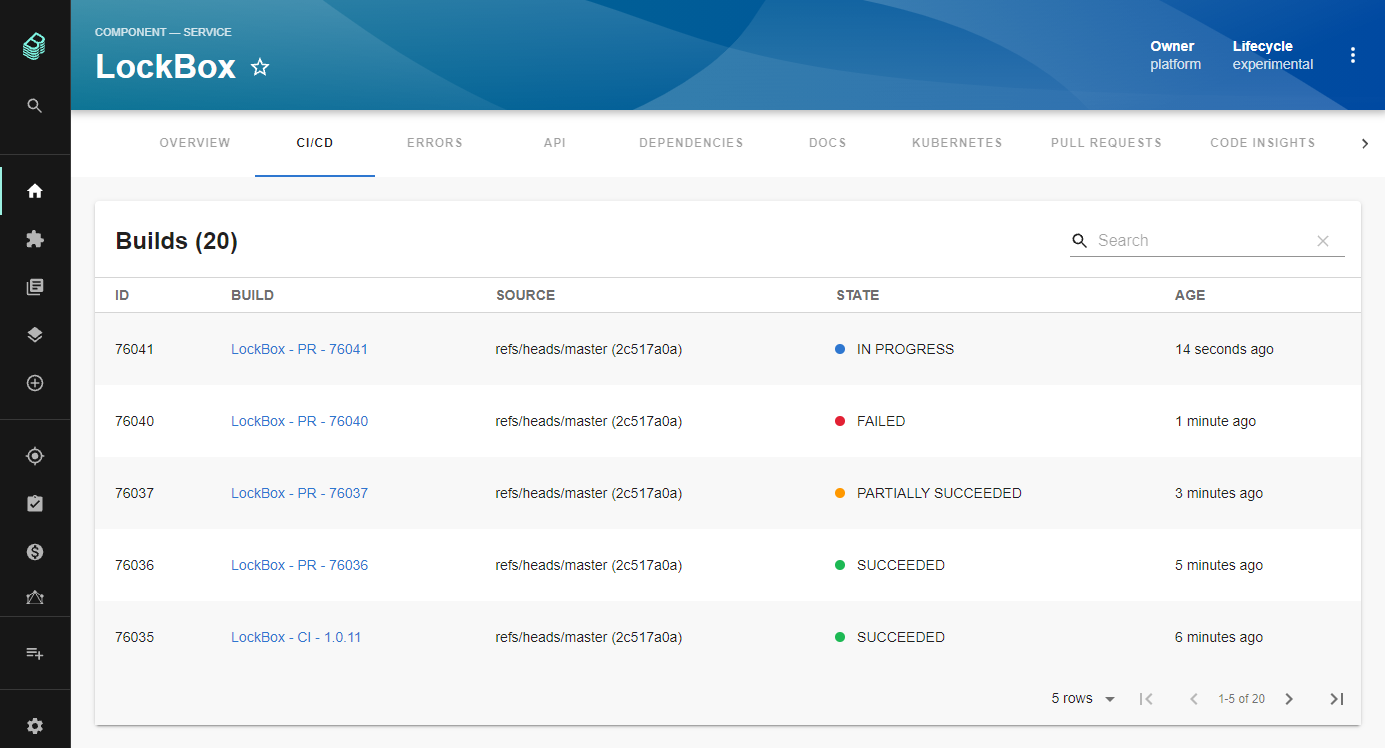This screenshot has width=1385, height=748.
Task: Click the STATE column header
Action: click(x=858, y=295)
